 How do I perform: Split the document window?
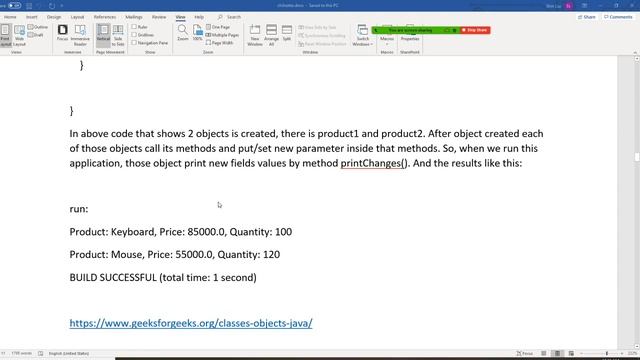pyautogui.click(x=287, y=33)
